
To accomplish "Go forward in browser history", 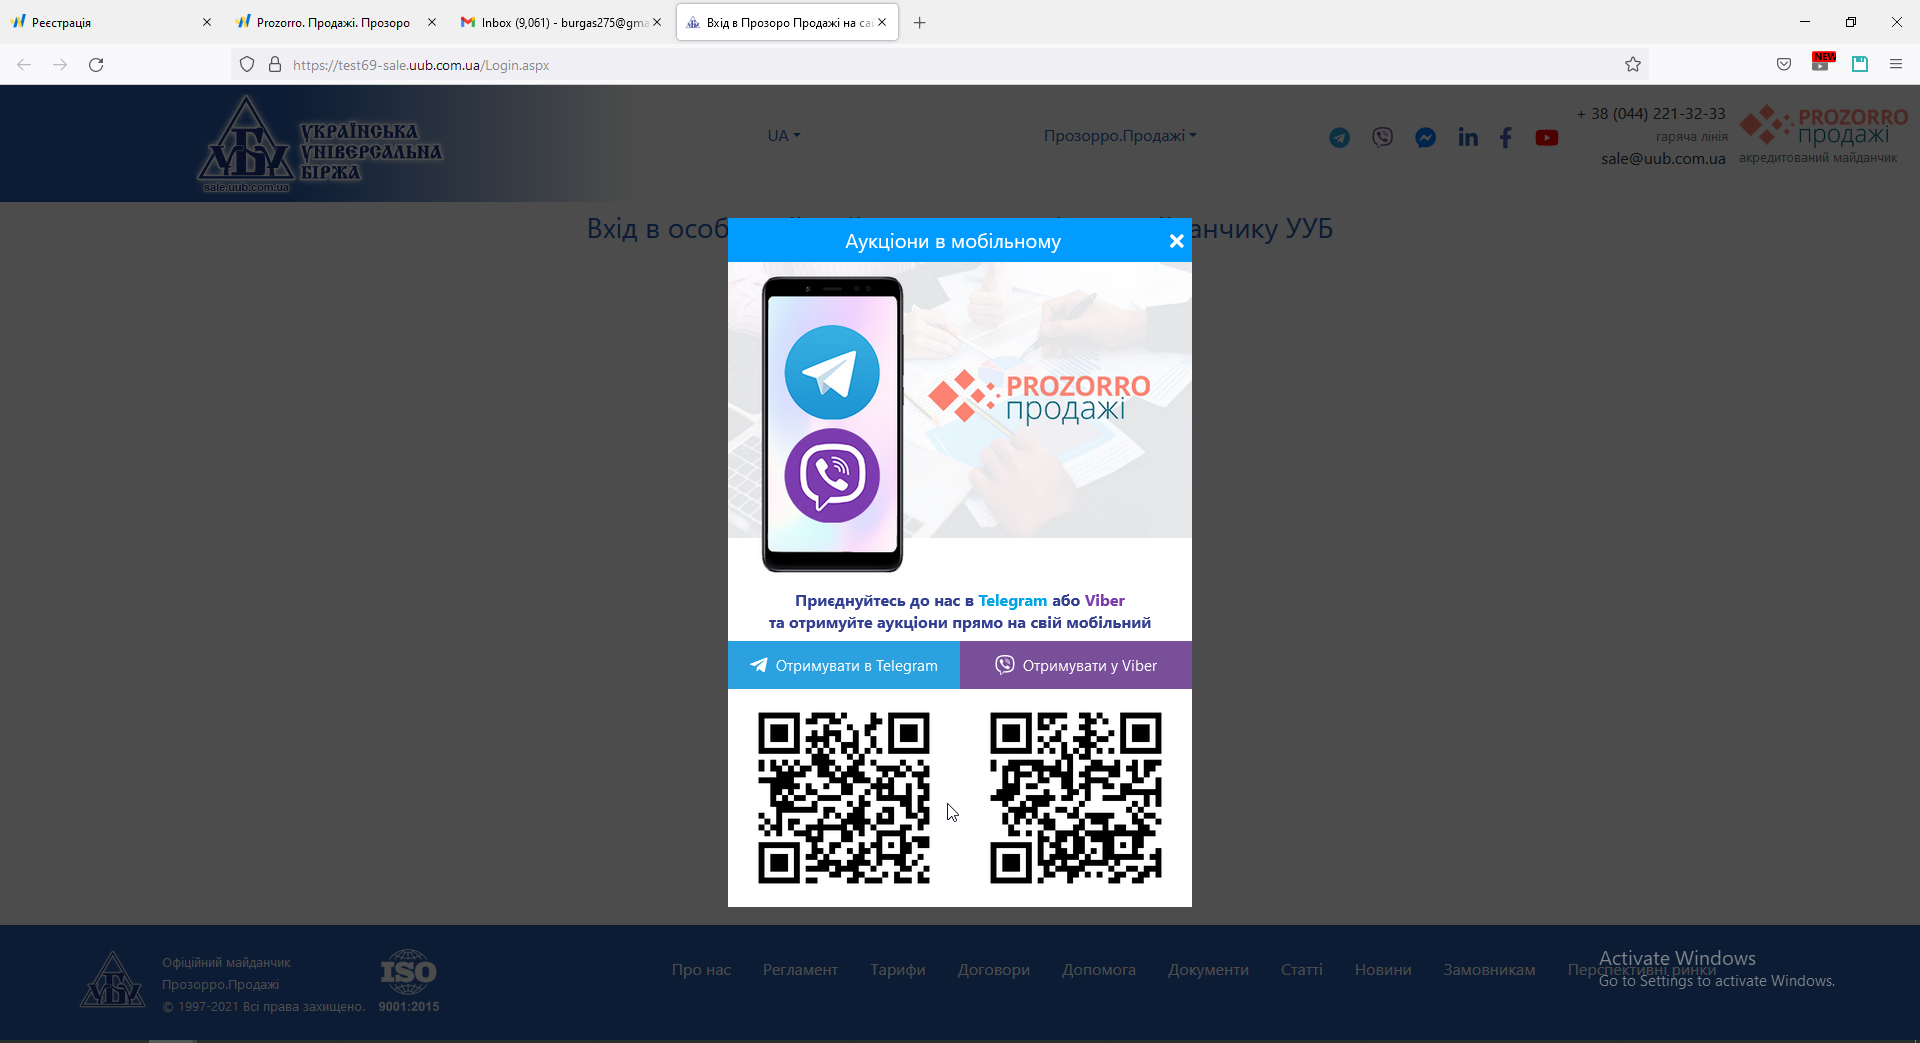I will [60, 65].
